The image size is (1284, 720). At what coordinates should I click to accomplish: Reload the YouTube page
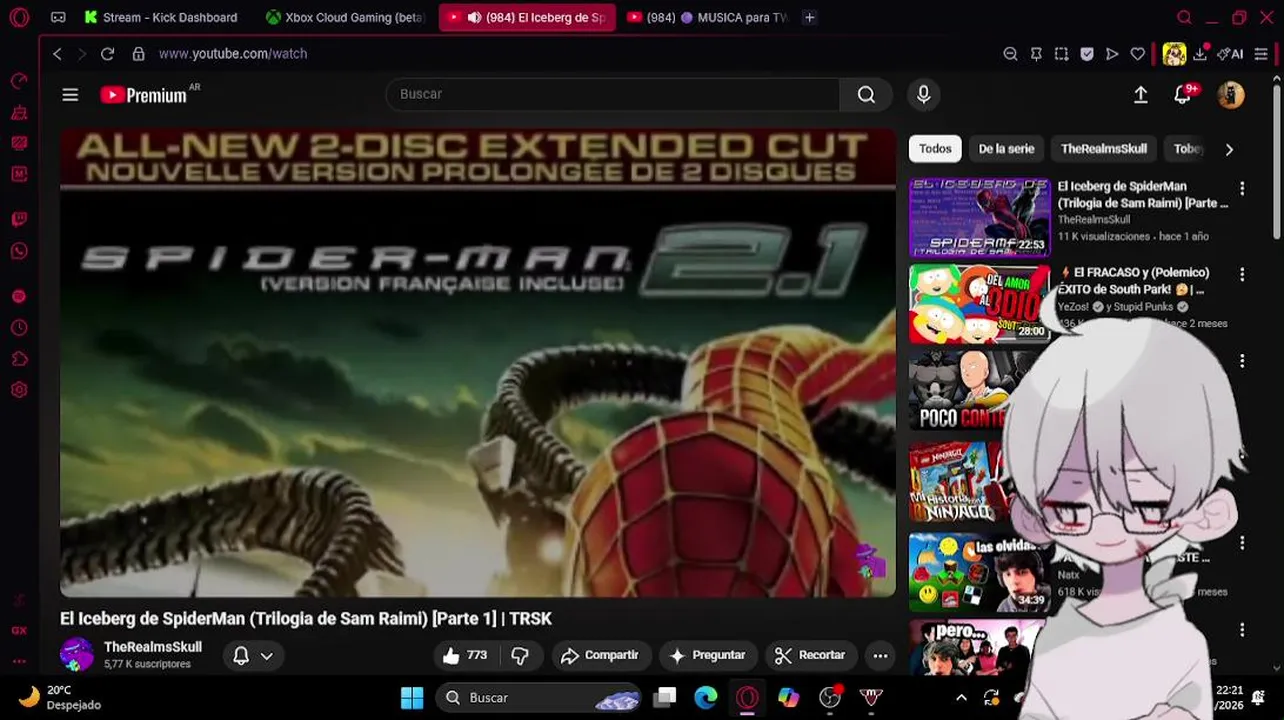pyautogui.click(x=107, y=54)
